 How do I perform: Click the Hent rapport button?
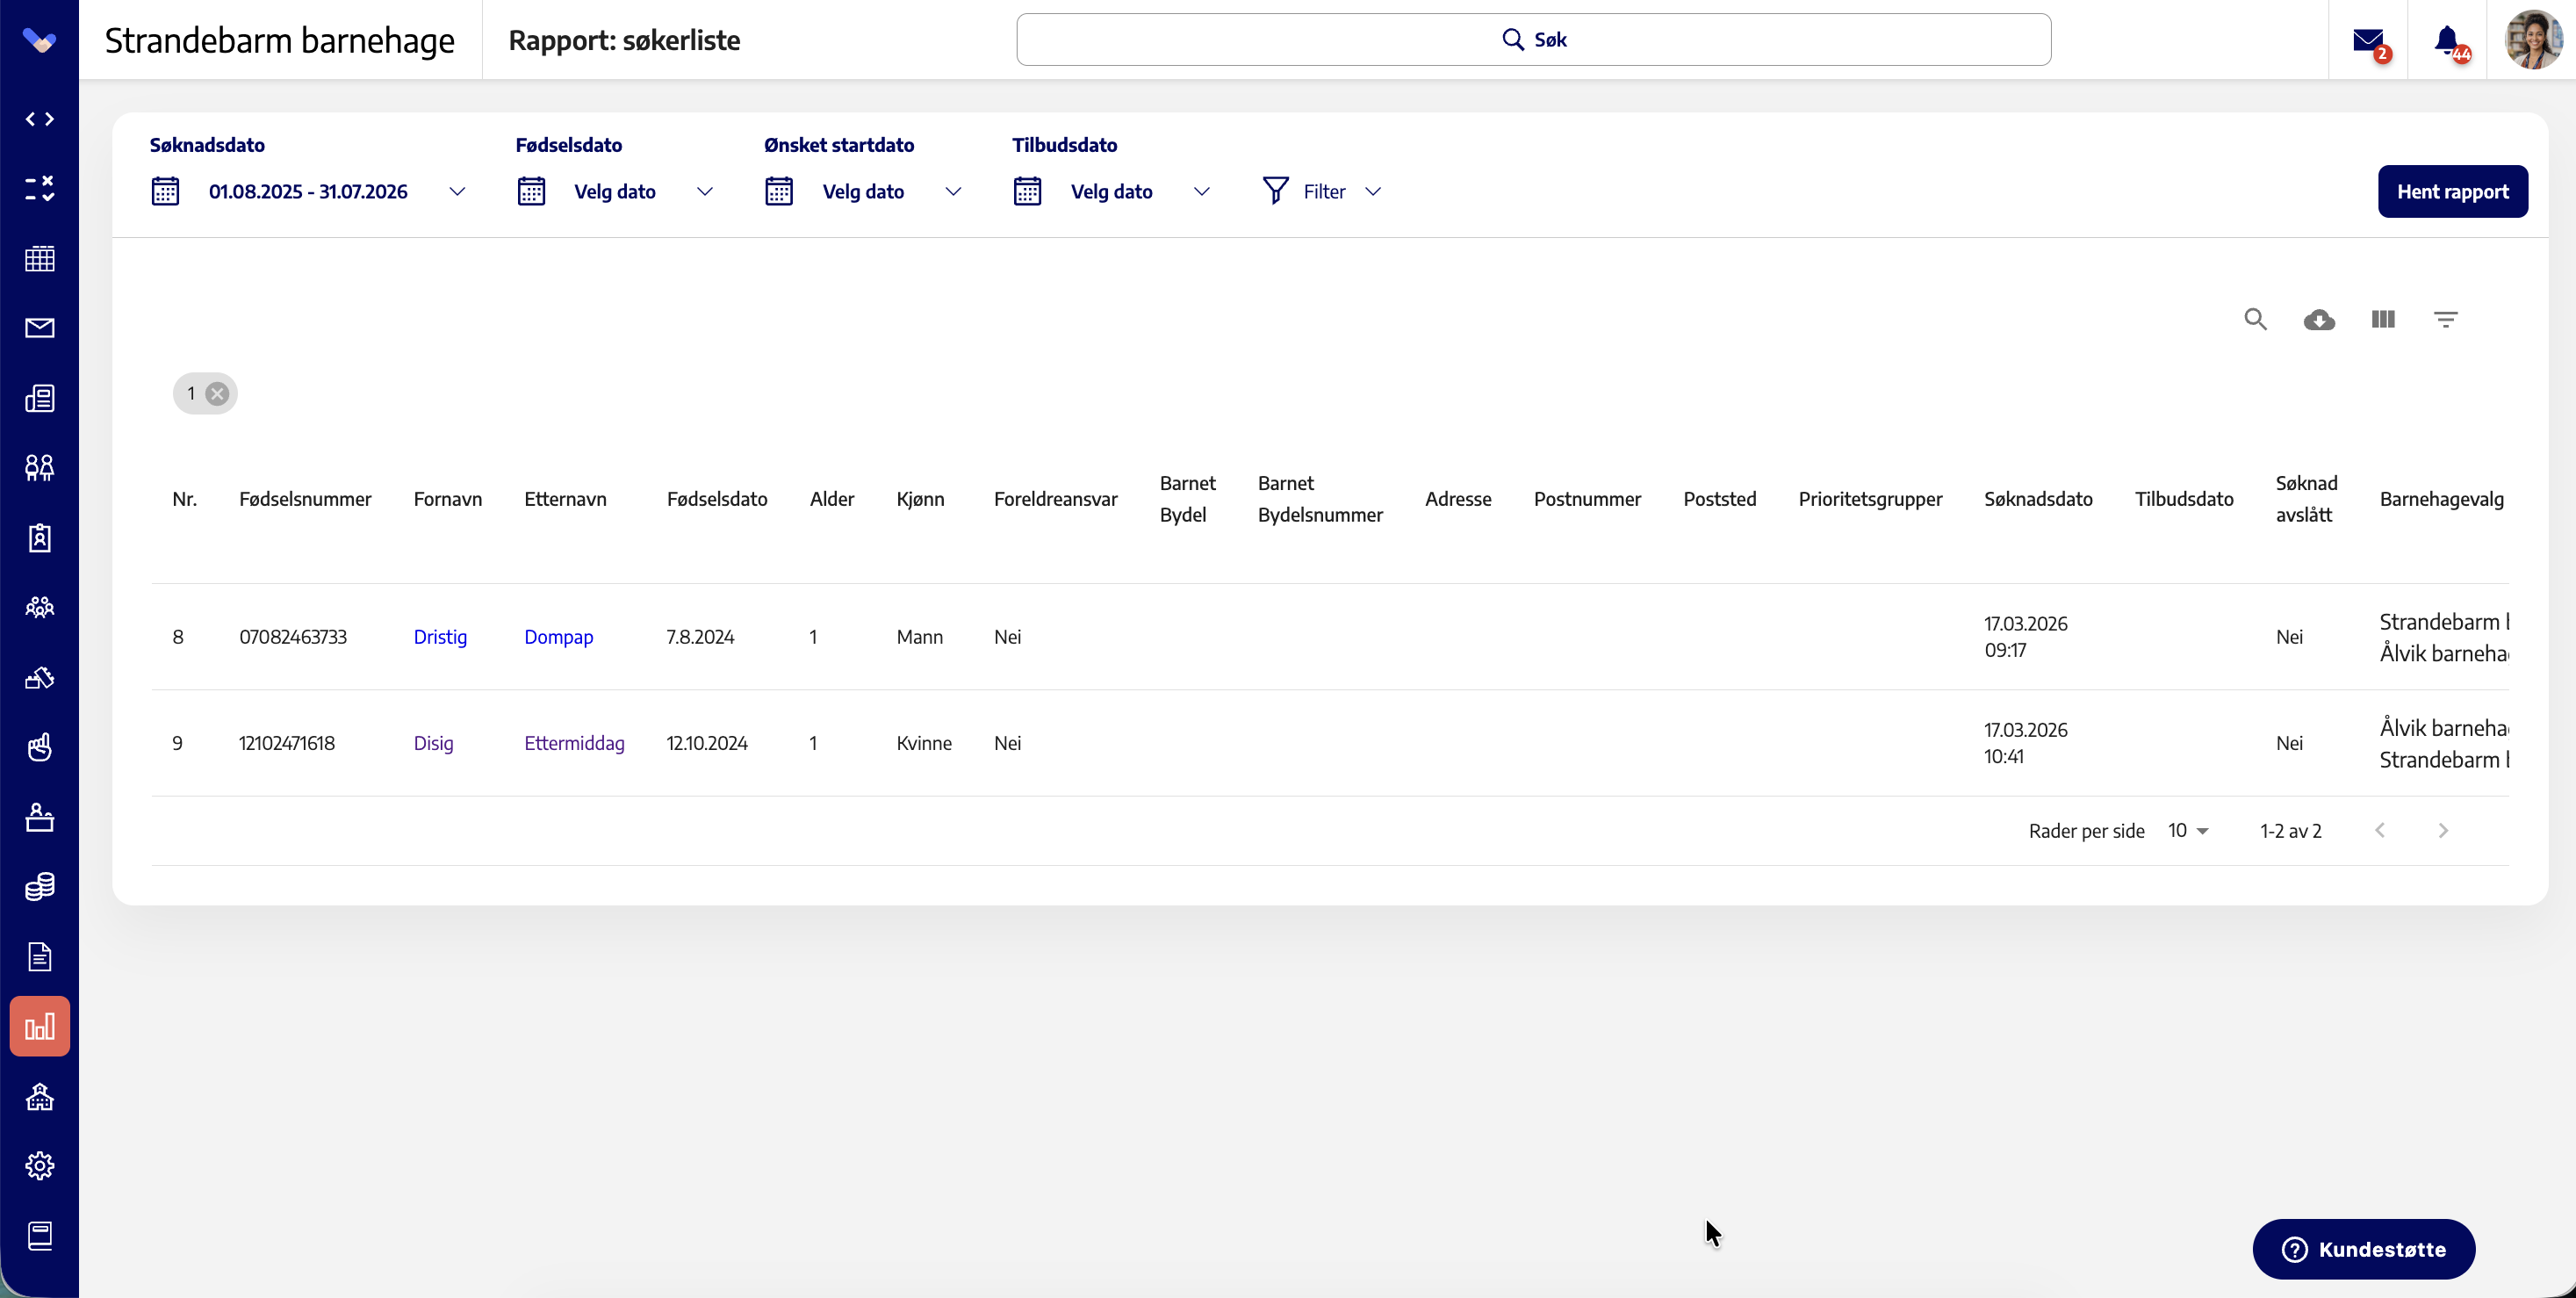(x=2452, y=191)
